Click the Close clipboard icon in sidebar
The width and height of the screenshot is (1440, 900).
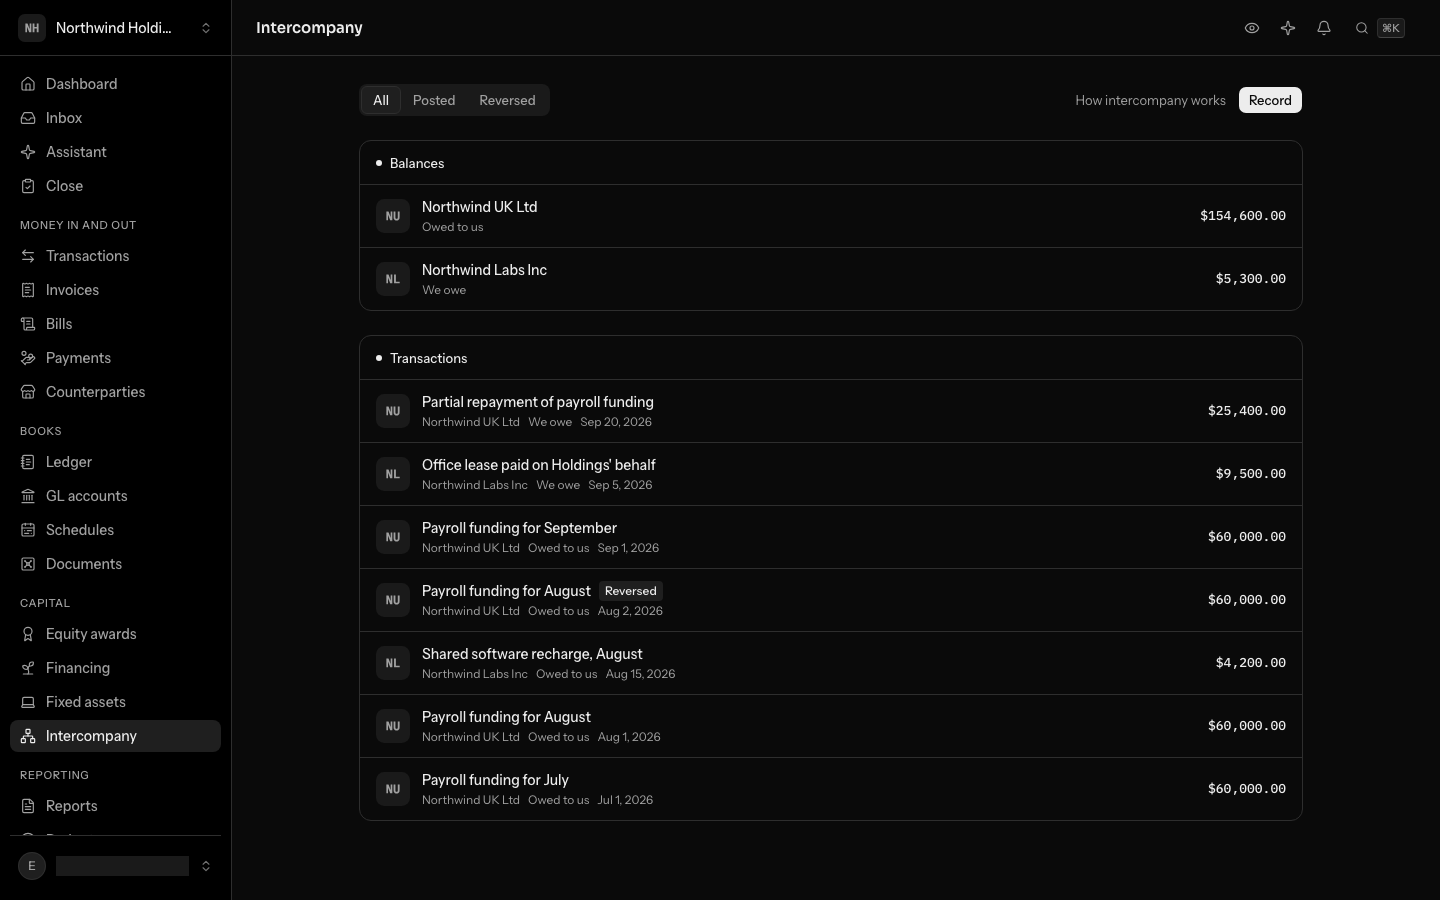click(x=28, y=186)
